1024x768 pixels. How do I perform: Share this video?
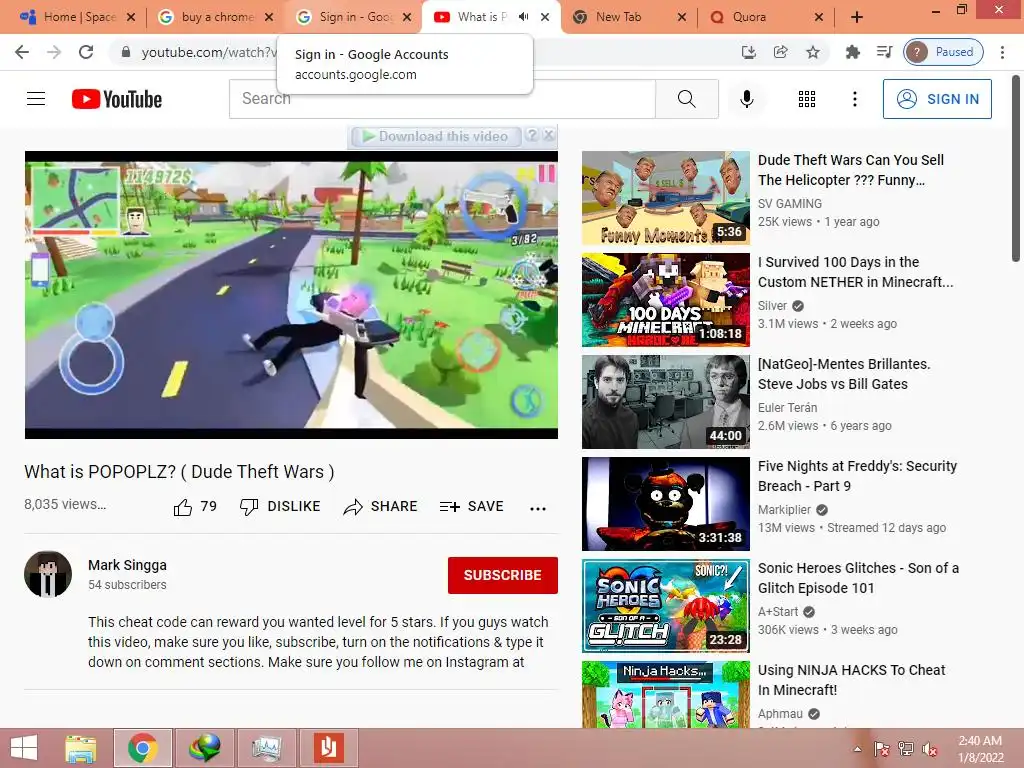point(380,507)
